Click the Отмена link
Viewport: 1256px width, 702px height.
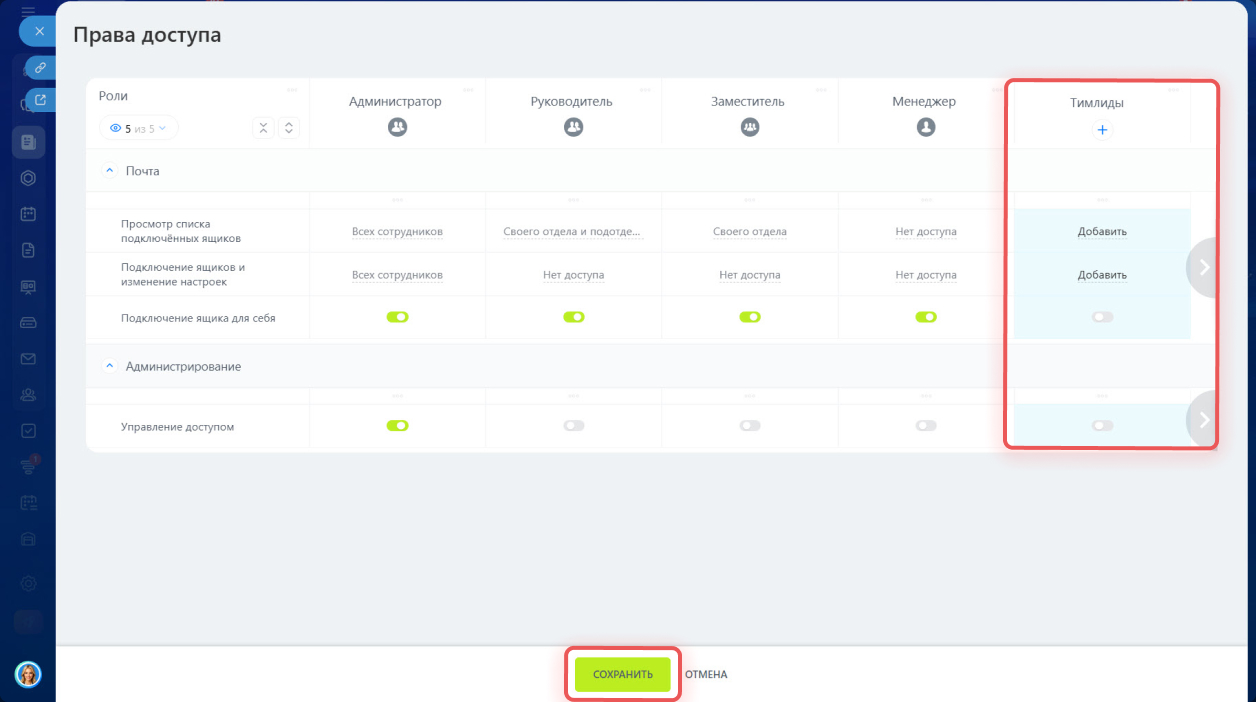tap(706, 675)
